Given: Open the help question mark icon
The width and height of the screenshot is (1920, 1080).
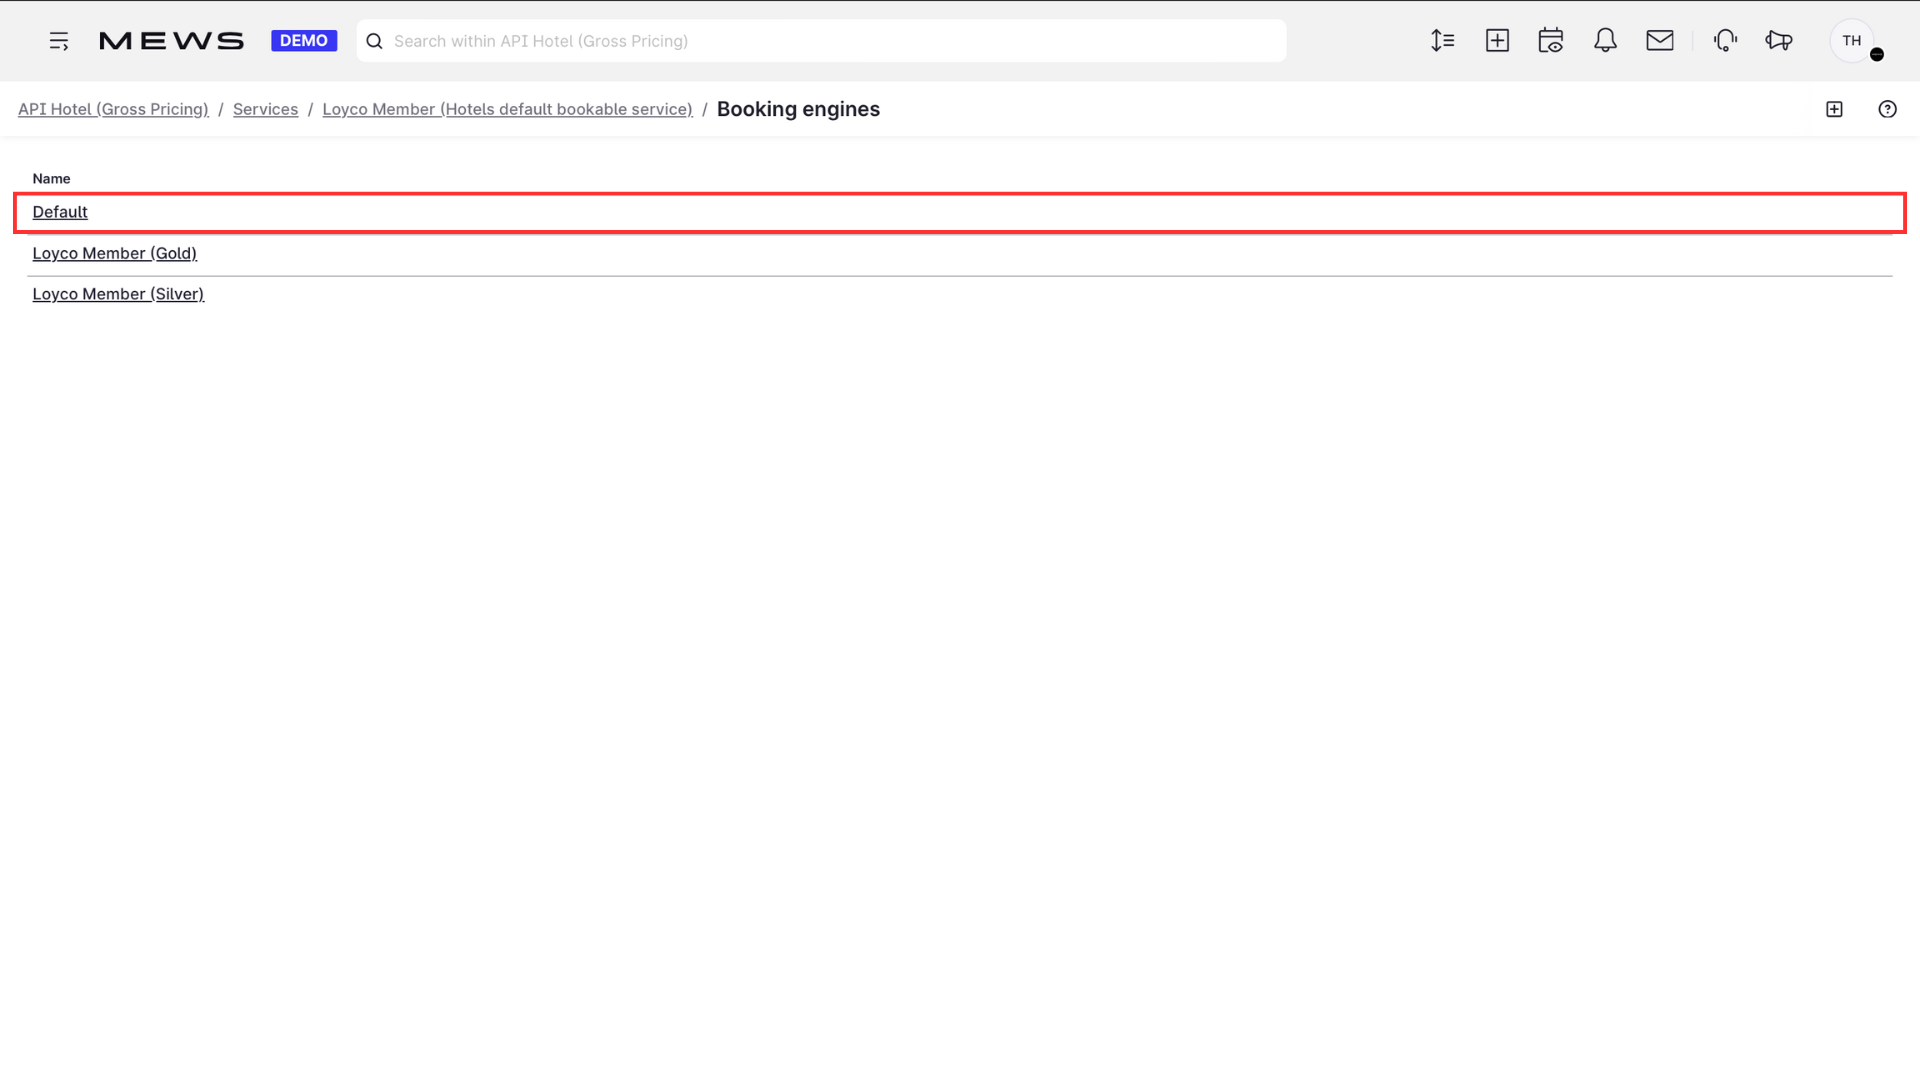Looking at the screenshot, I should click(x=1887, y=109).
